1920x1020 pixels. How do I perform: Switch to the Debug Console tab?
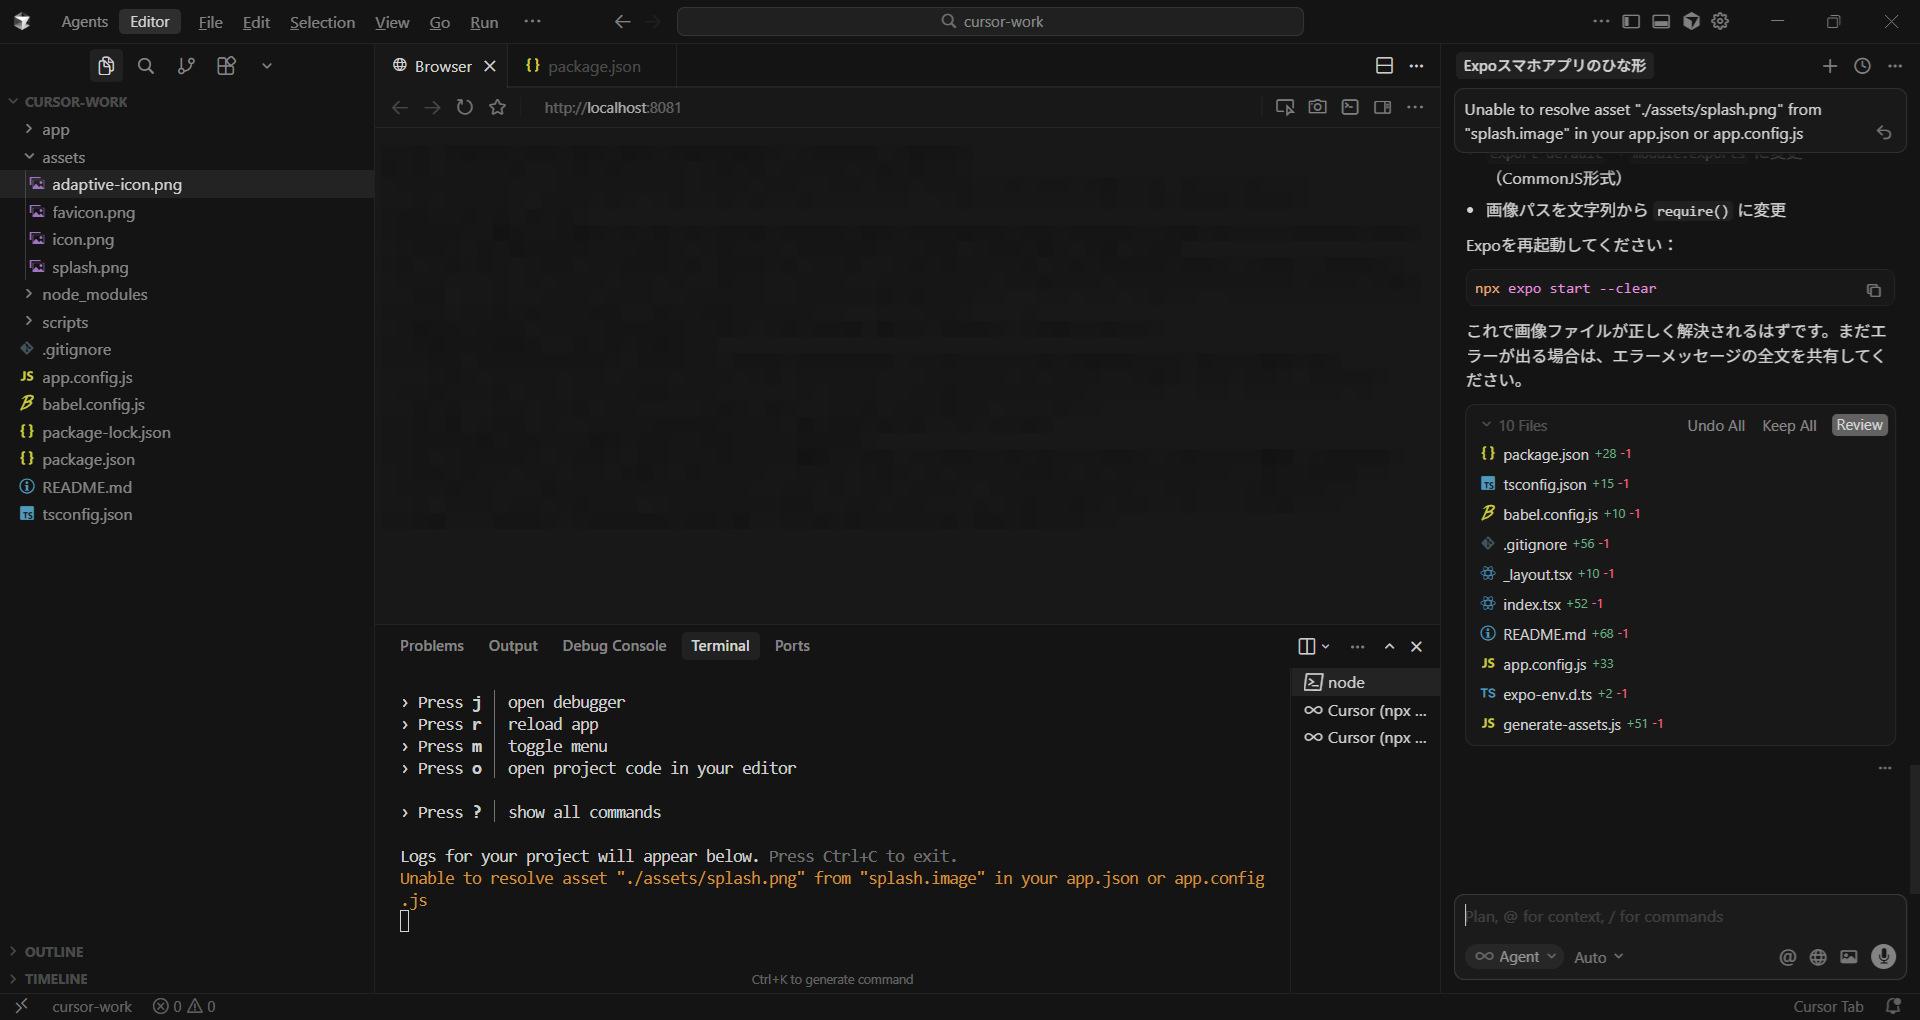pyautogui.click(x=614, y=646)
